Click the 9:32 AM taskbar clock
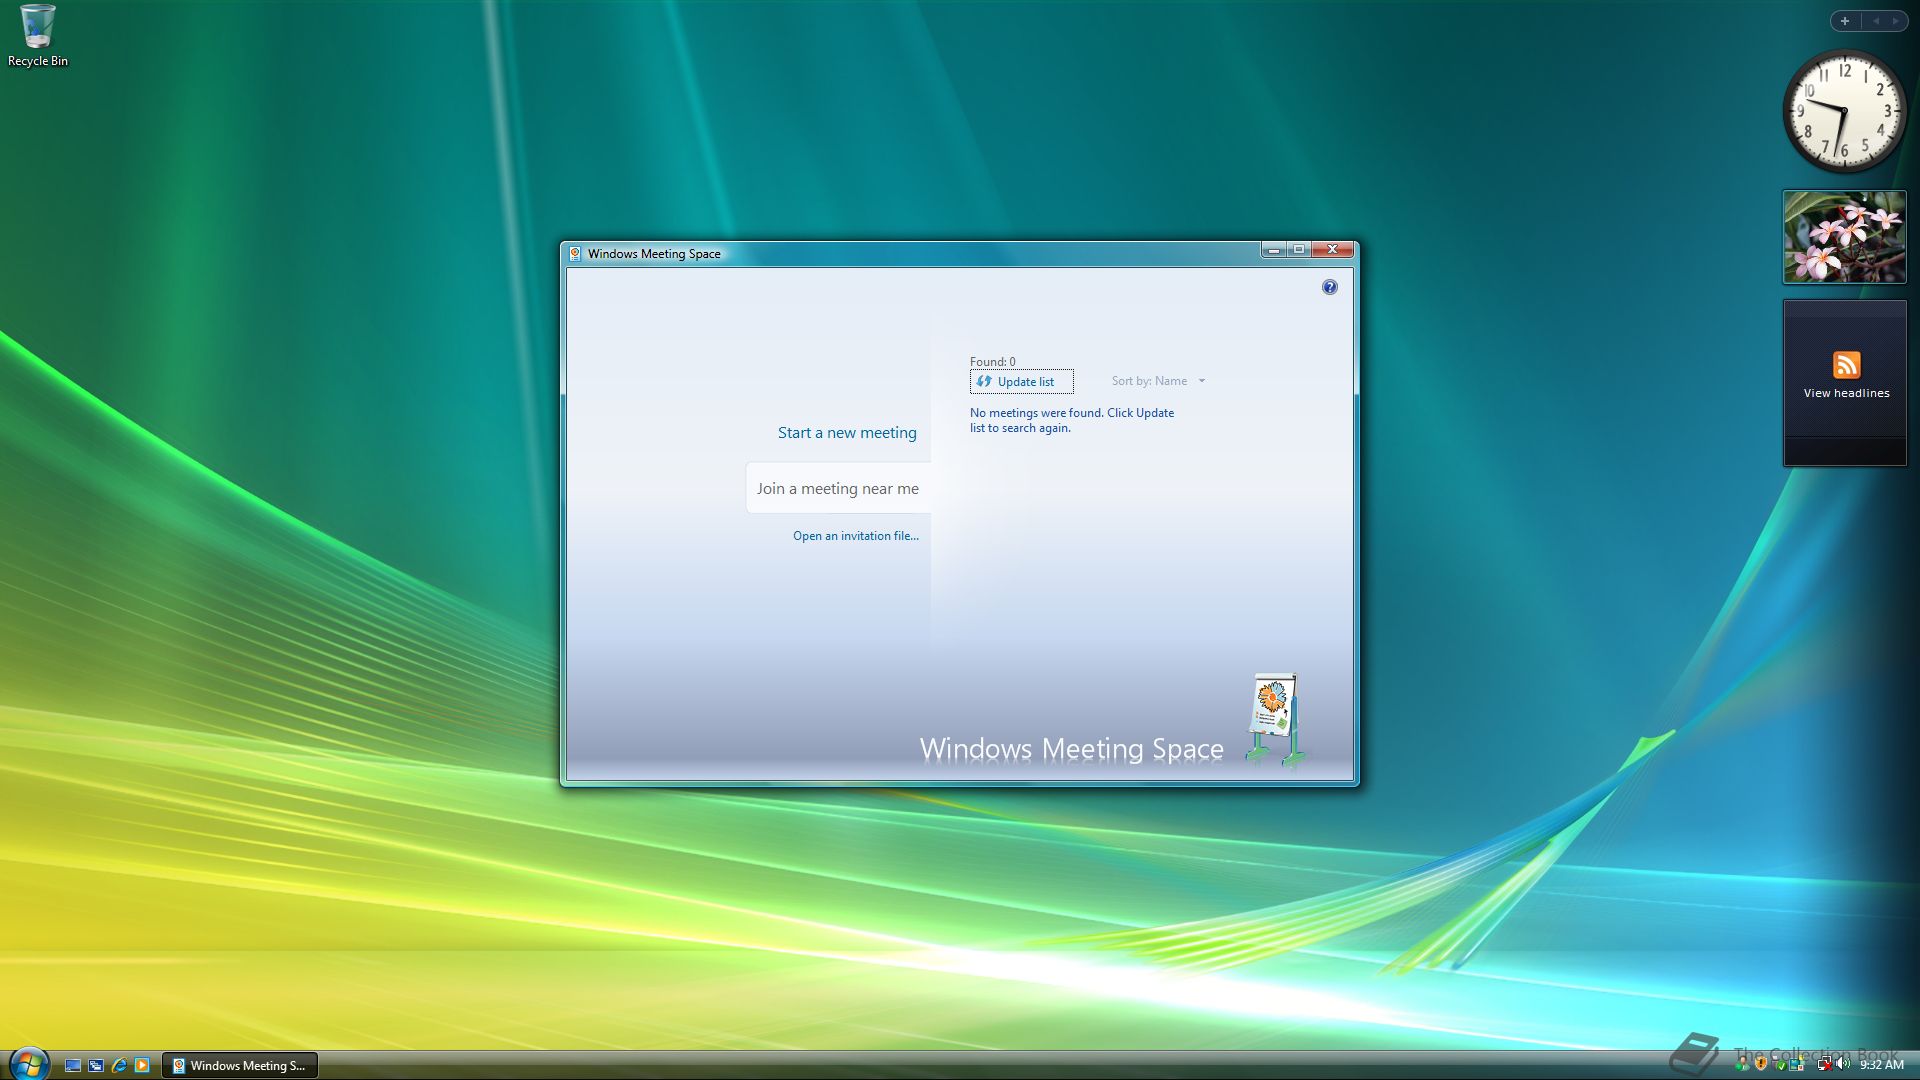The width and height of the screenshot is (1920, 1080). coord(1881,1065)
